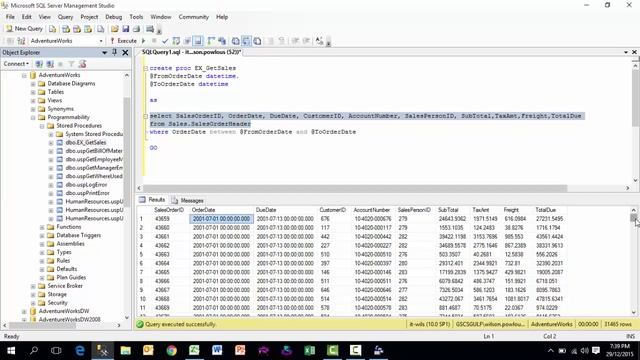
Task: Click SalesOrderID cell 43665
Action: tap(162, 272)
